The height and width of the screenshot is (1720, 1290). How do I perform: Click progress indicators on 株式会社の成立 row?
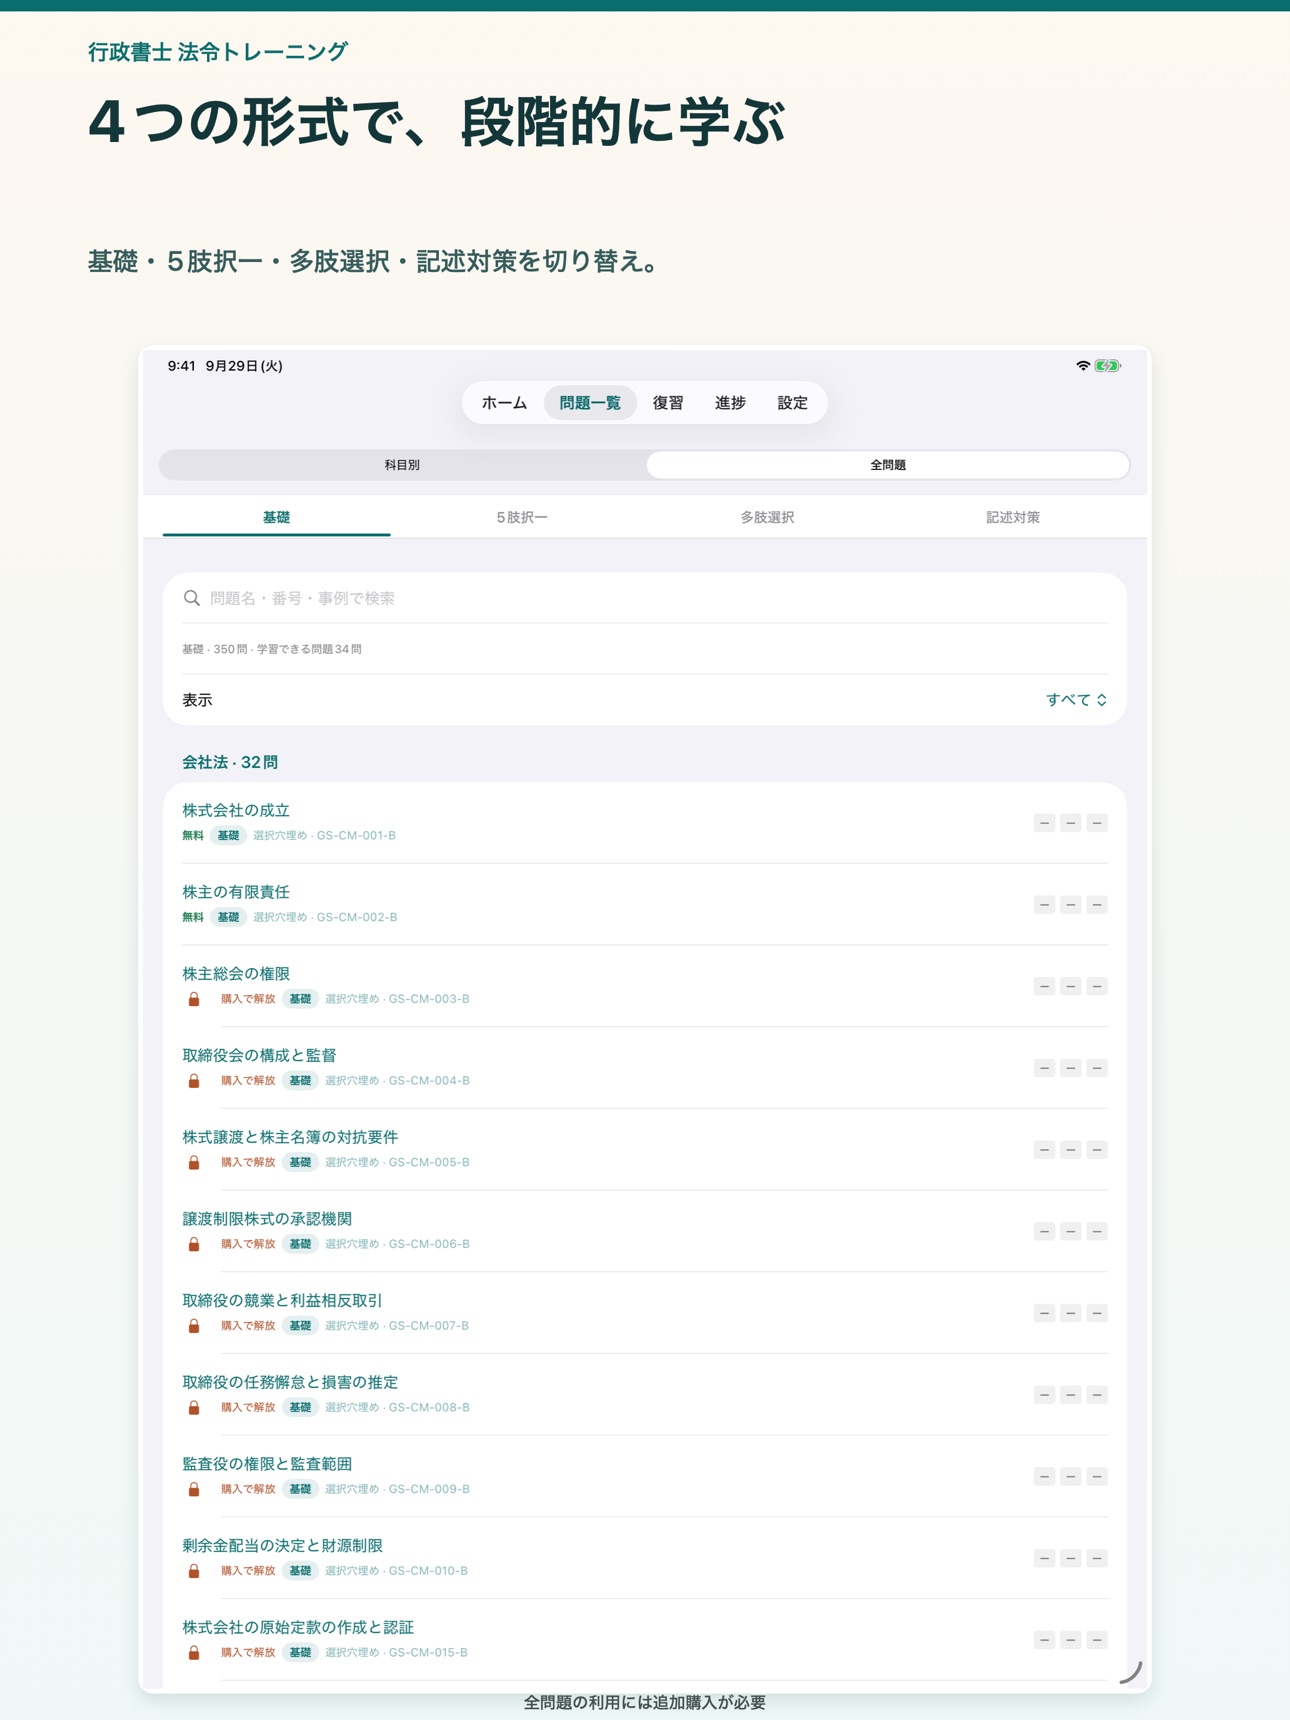1070,823
